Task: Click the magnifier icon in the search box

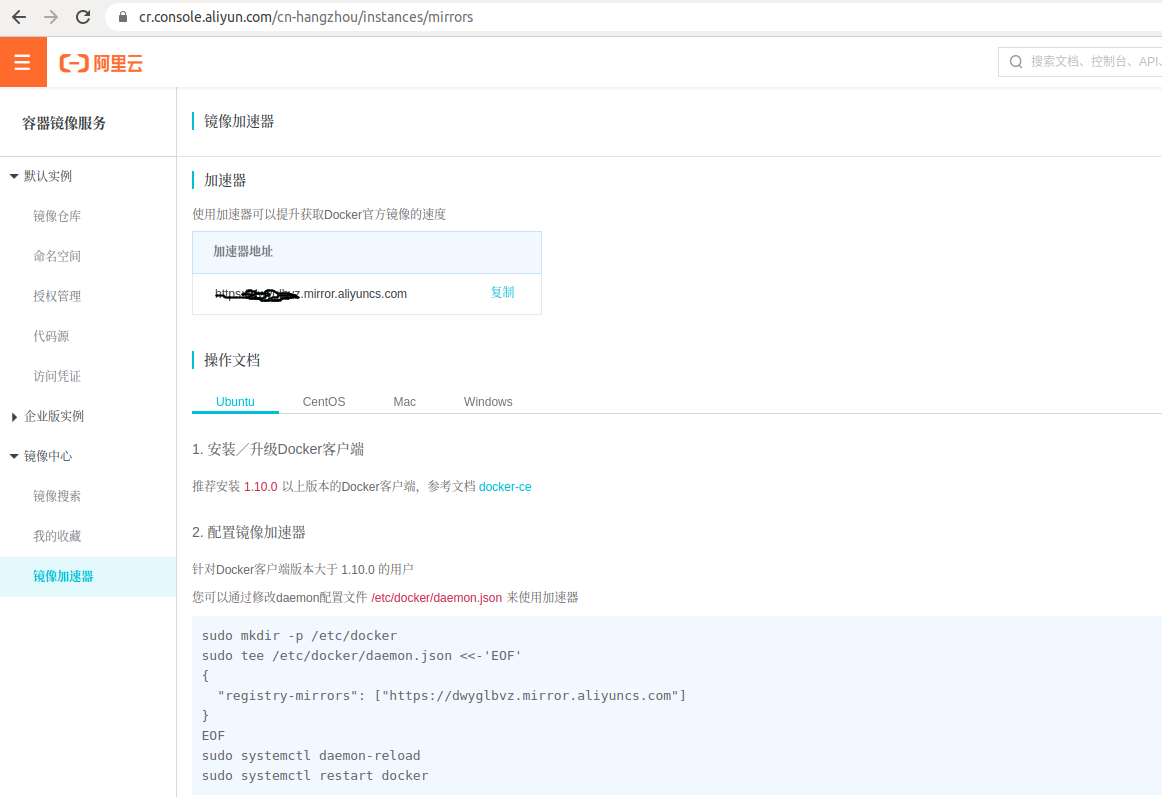Action: 1016,62
